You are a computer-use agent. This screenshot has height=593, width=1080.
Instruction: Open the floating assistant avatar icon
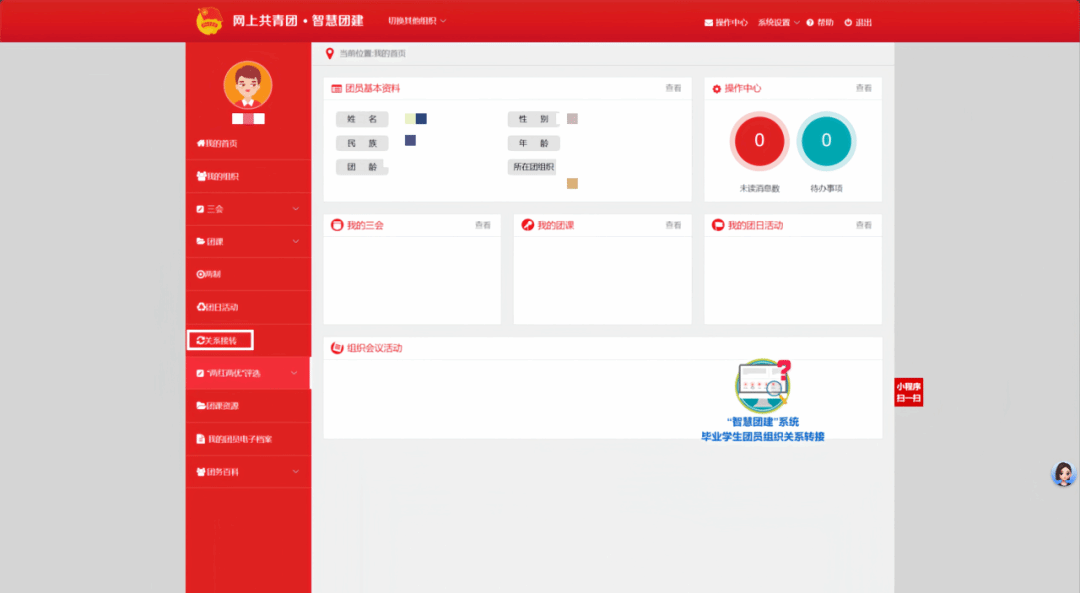1063,474
